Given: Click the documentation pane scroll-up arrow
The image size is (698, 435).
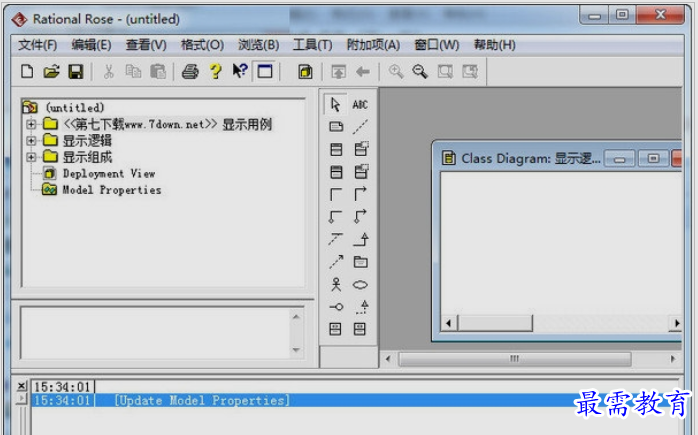Looking at the screenshot, I should (x=296, y=317).
